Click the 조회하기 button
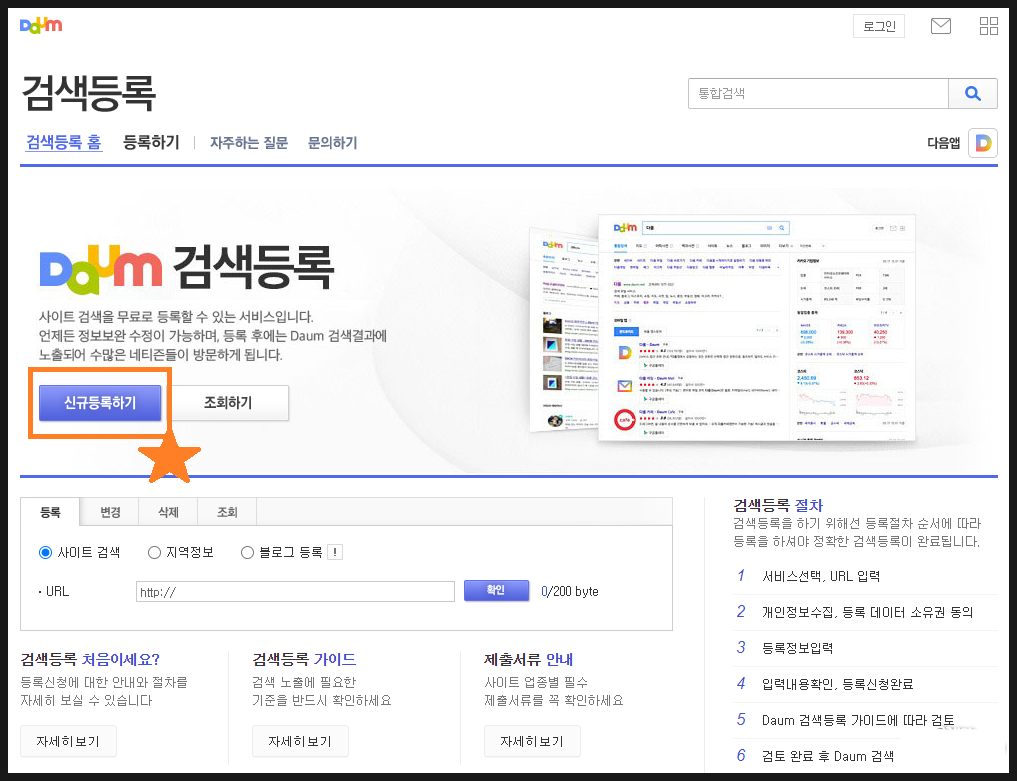Image resolution: width=1017 pixels, height=781 pixels. click(228, 403)
